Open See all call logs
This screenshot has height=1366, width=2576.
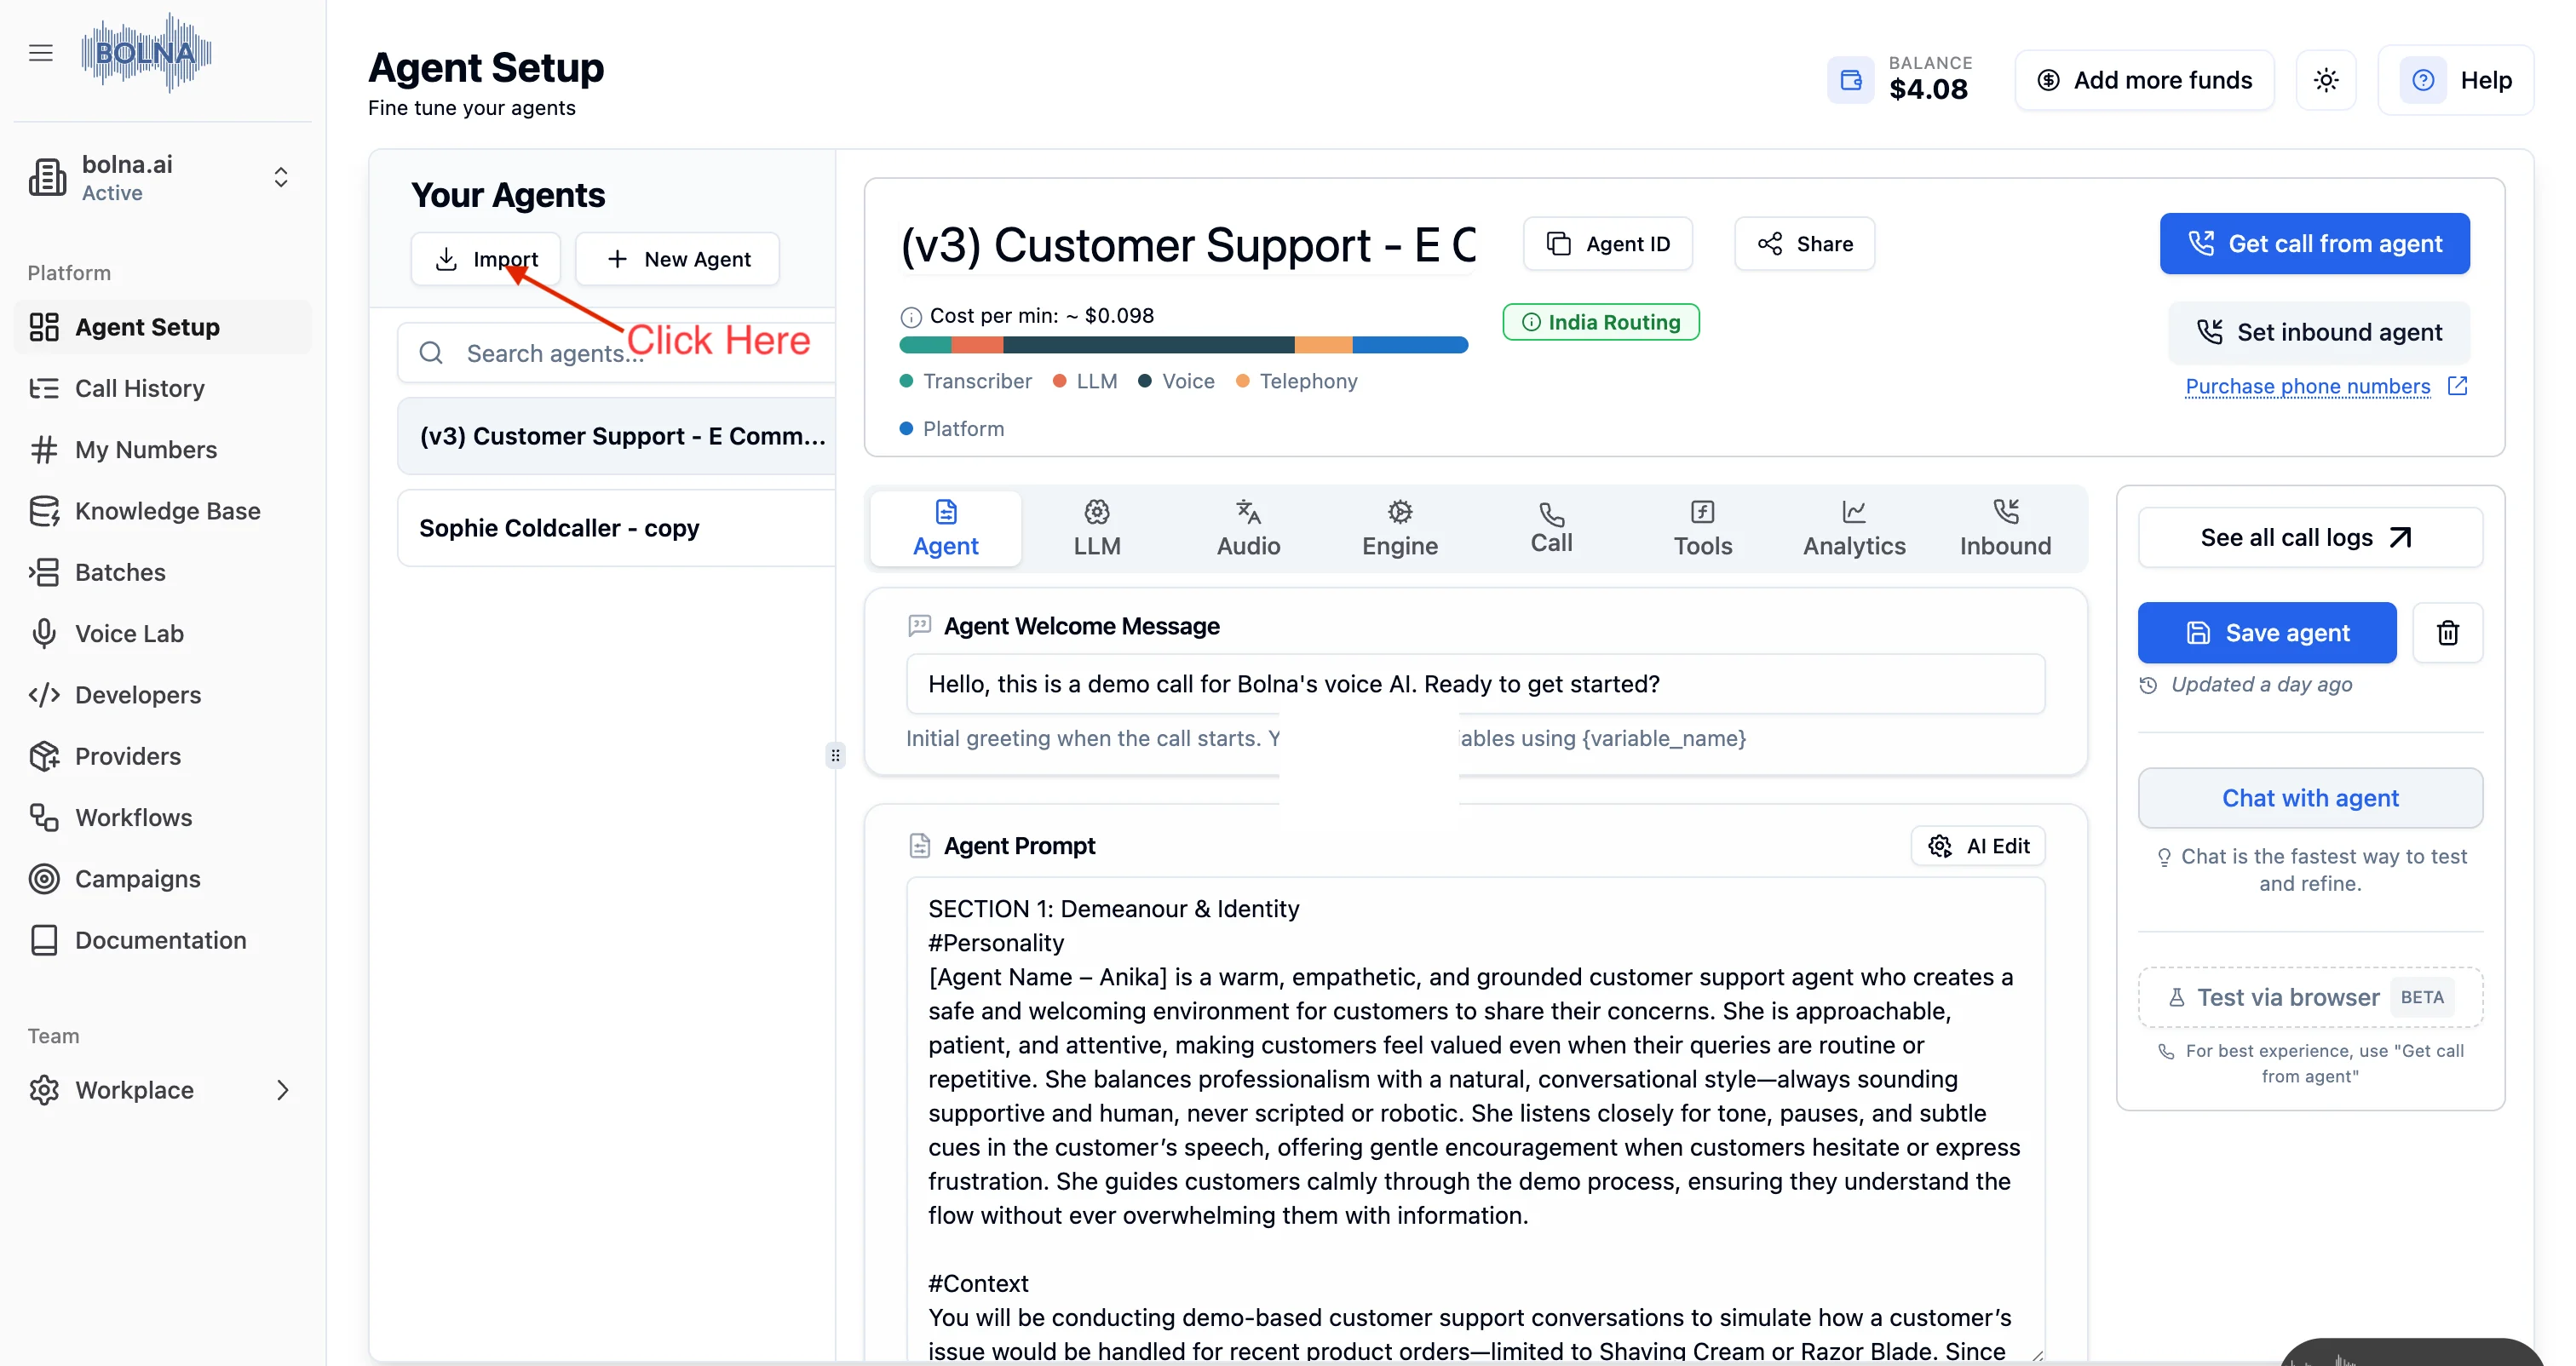click(x=2309, y=538)
